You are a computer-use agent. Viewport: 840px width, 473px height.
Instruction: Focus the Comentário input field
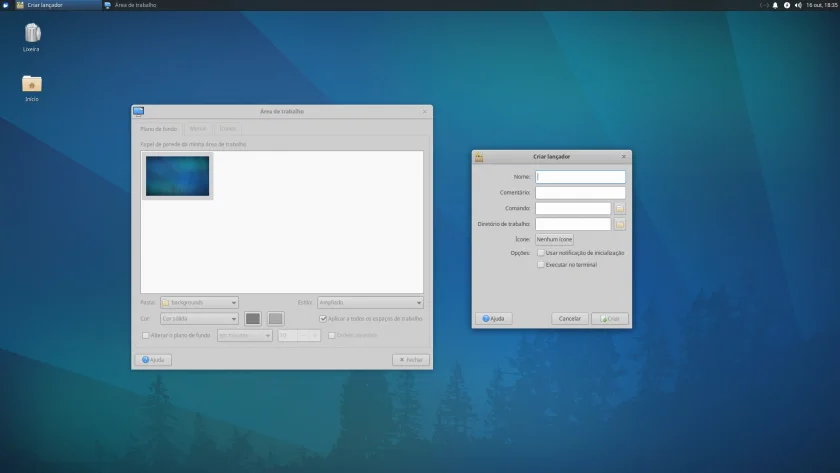click(580, 193)
